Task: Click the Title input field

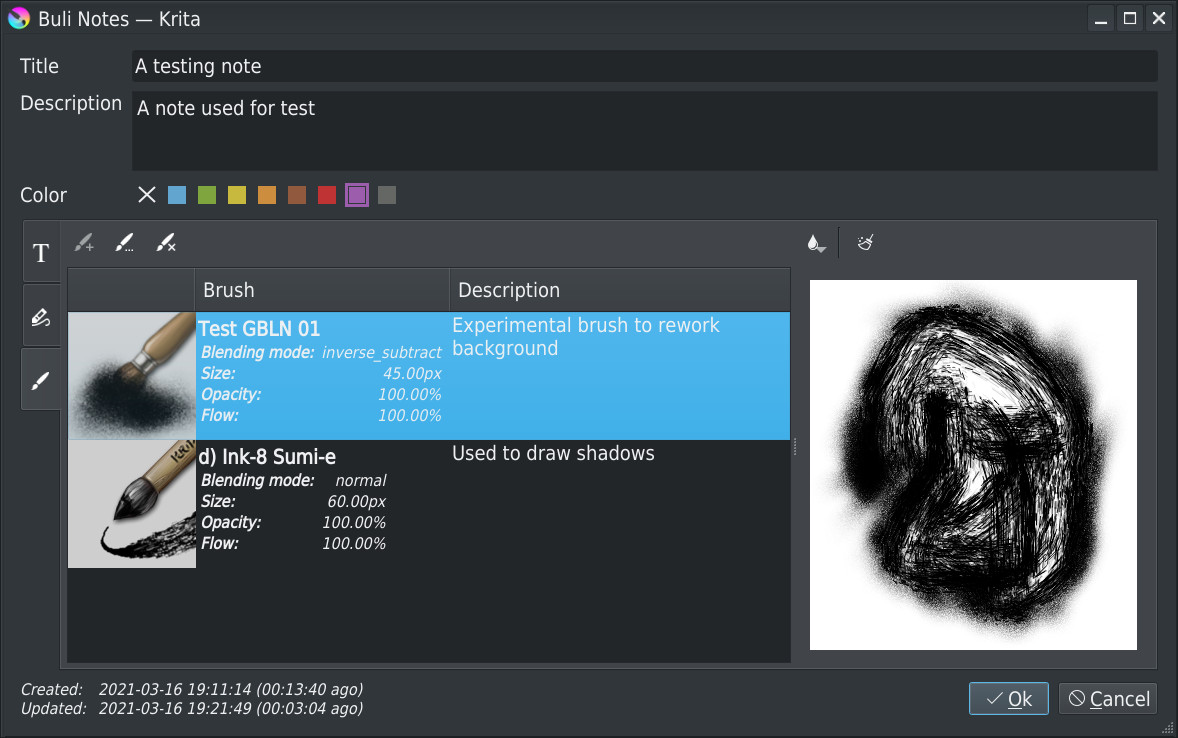Action: (x=645, y=66)
